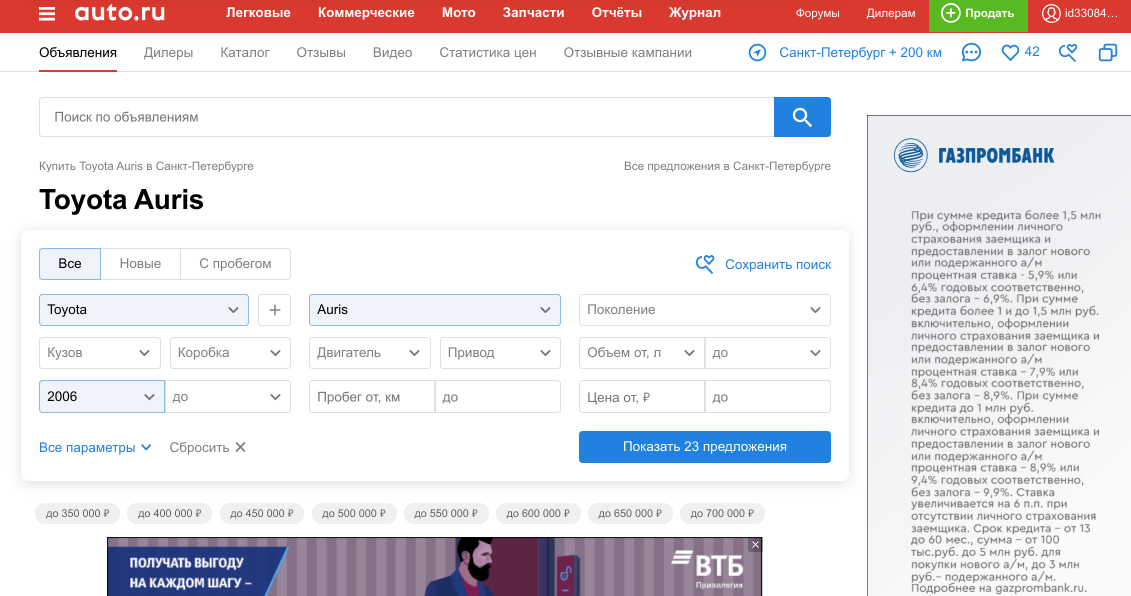This screenshot has width=1131, height=596.
Task: Open the Легковые menu
Action: point(258,13)
